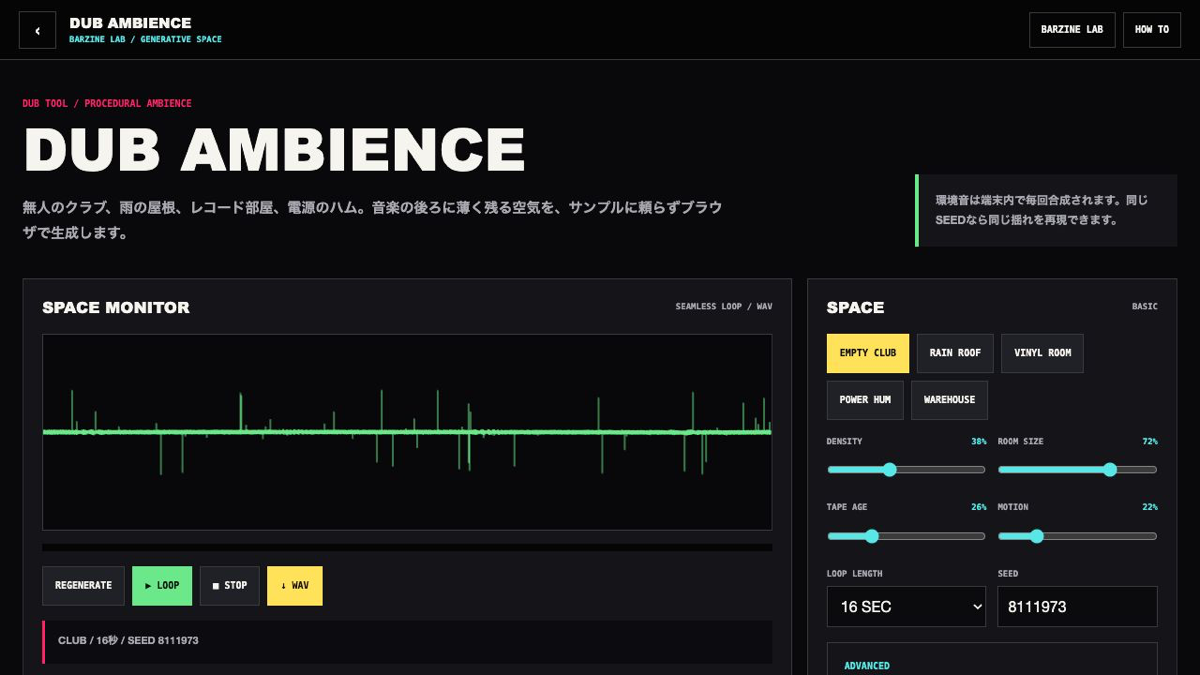Expand the ADVANCED section
1200x675 pixels.
(x=867, y=666)
